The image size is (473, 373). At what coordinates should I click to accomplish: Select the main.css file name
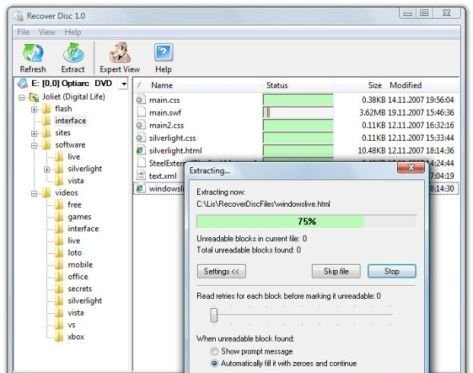pos(165,100)
